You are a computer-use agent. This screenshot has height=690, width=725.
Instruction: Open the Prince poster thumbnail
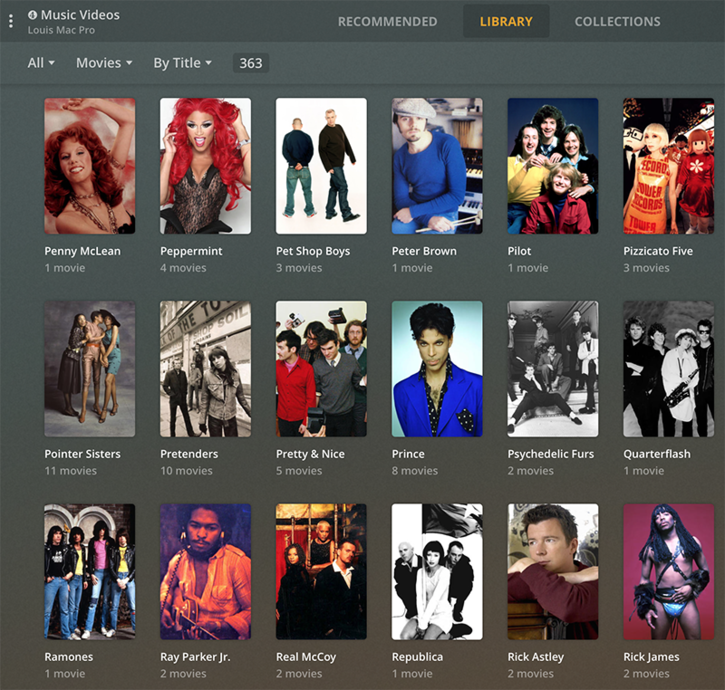[437, 369]
